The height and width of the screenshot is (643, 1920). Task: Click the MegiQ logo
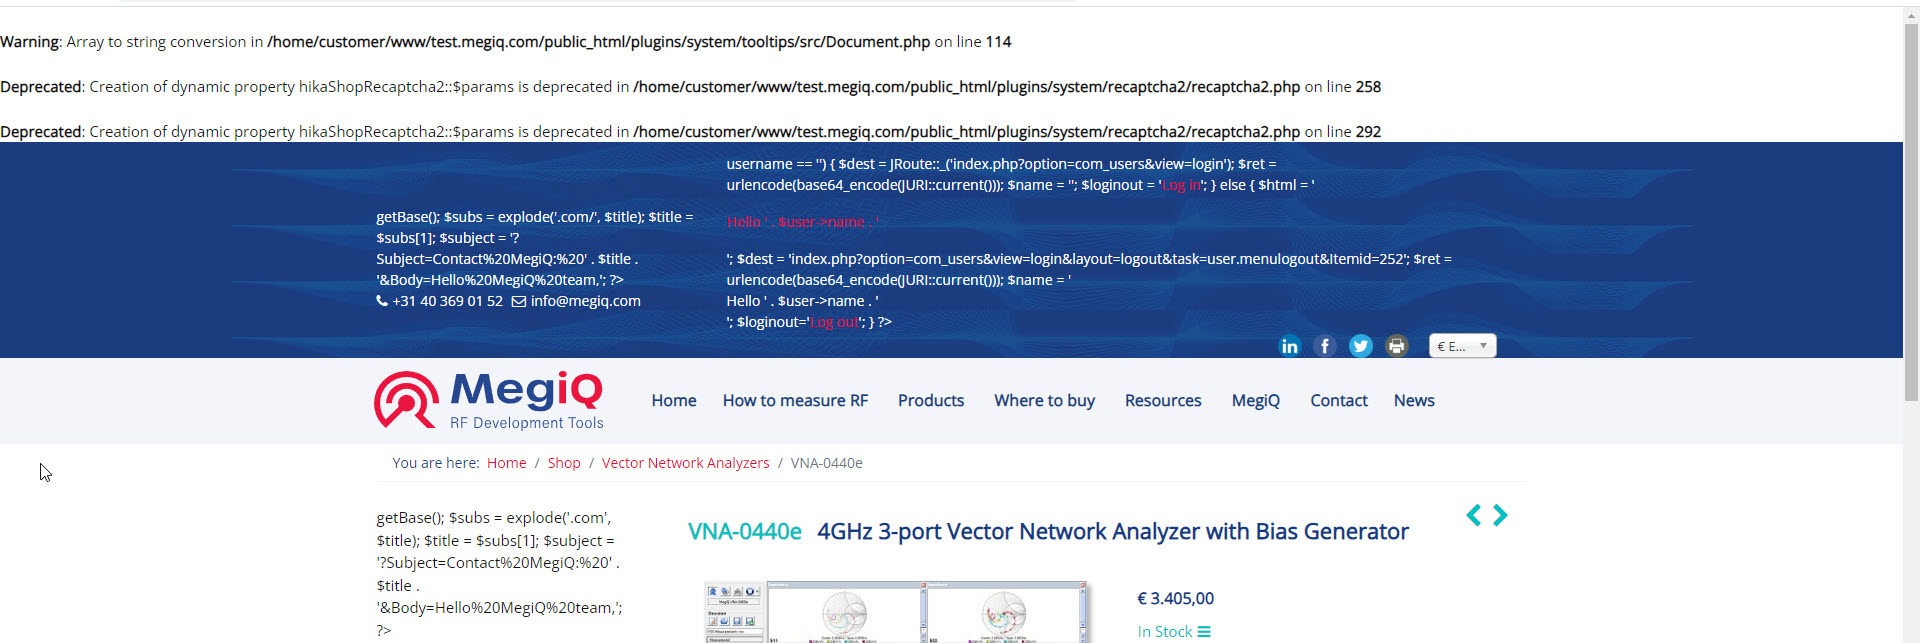(489, 400)
